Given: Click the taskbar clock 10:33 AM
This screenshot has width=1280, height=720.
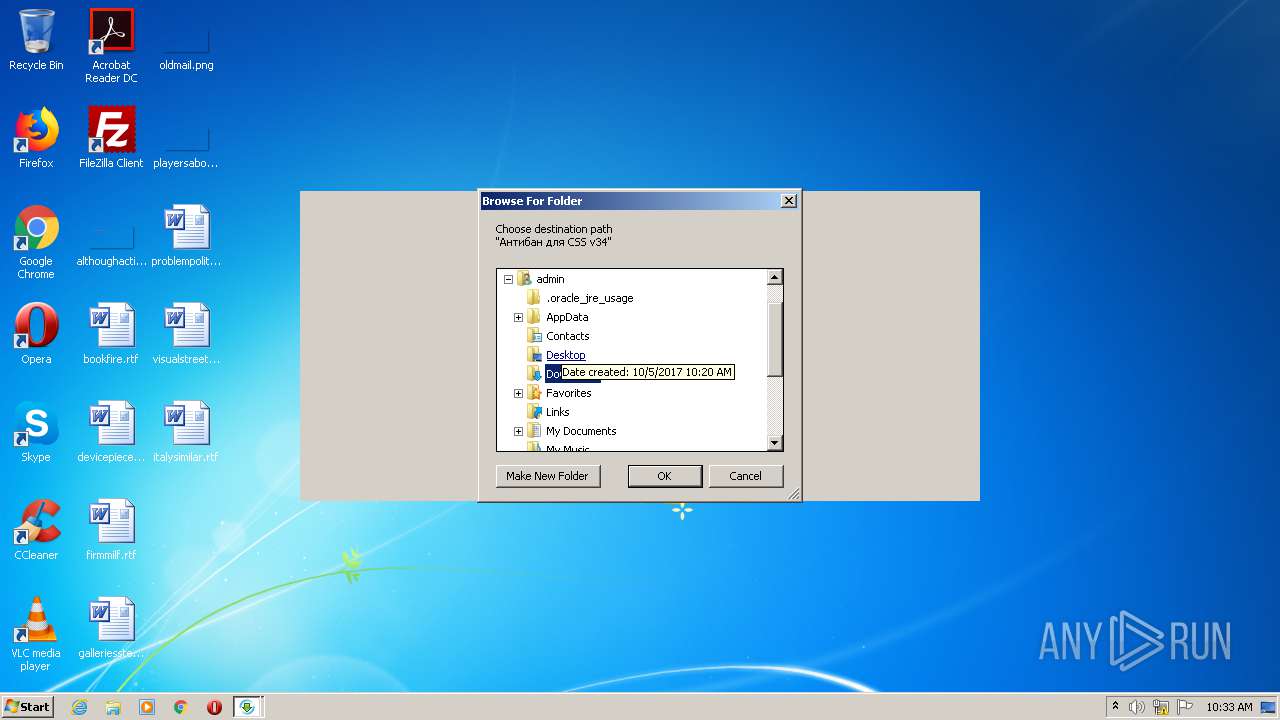Looking at the screenshot, I should [x=1229, y=707].
